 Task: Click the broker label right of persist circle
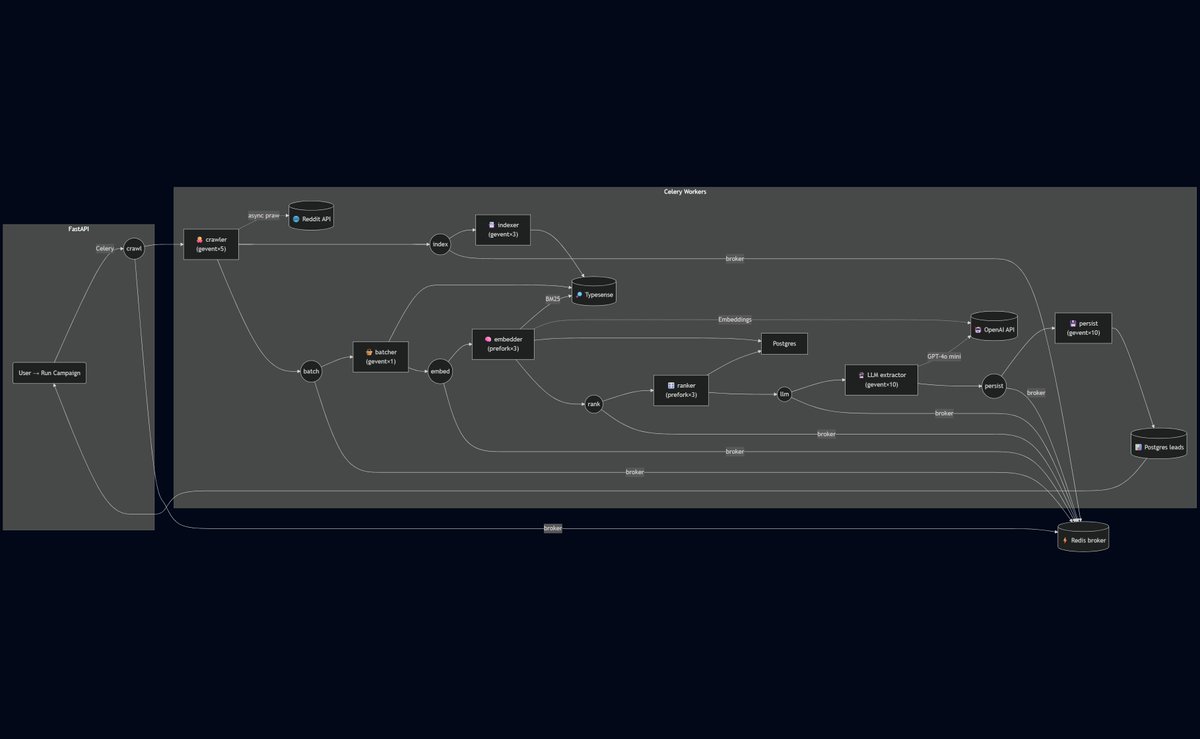(1036, 393)
